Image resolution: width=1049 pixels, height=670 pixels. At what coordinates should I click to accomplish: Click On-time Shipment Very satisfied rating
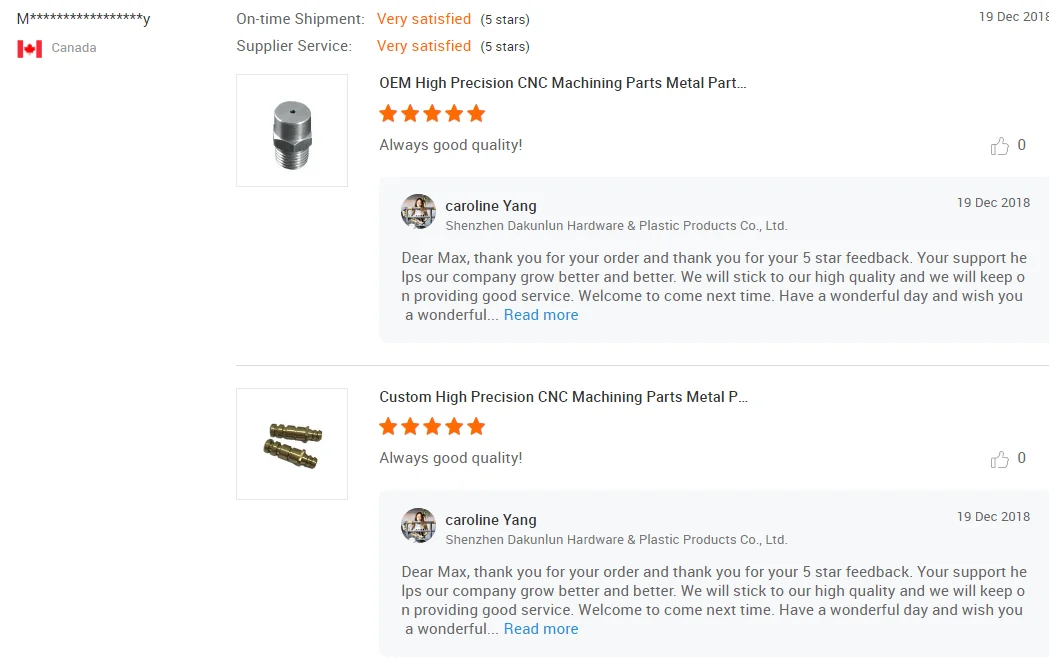[424, 19]
